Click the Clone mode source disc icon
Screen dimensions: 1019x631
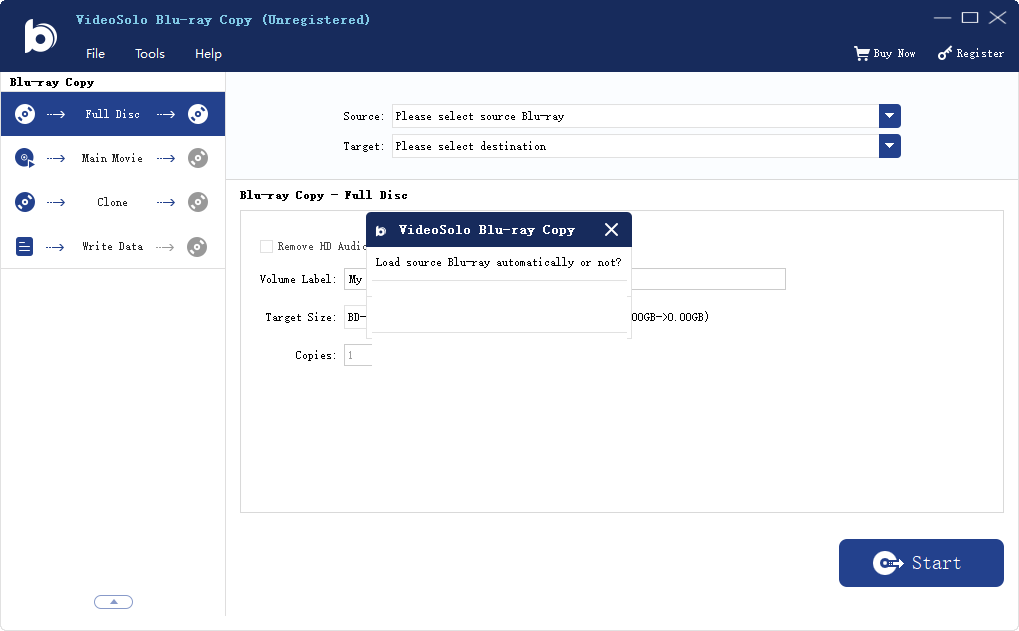tap(25, 202)
